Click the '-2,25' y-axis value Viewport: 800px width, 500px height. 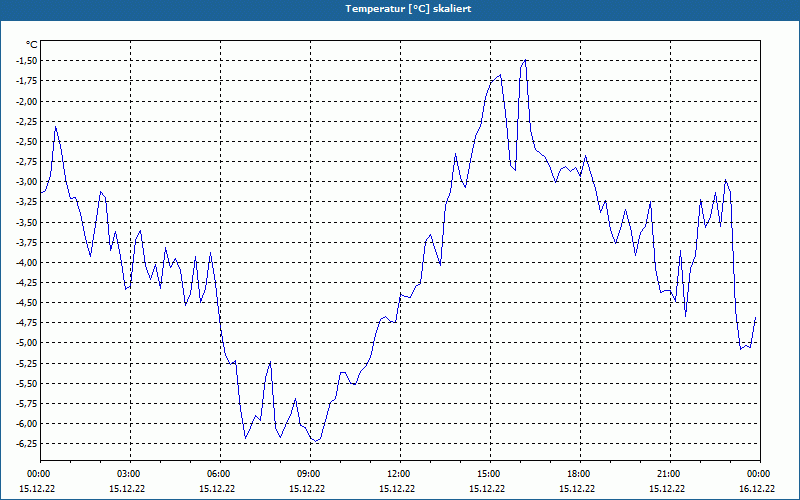click(x=28, y=121)
